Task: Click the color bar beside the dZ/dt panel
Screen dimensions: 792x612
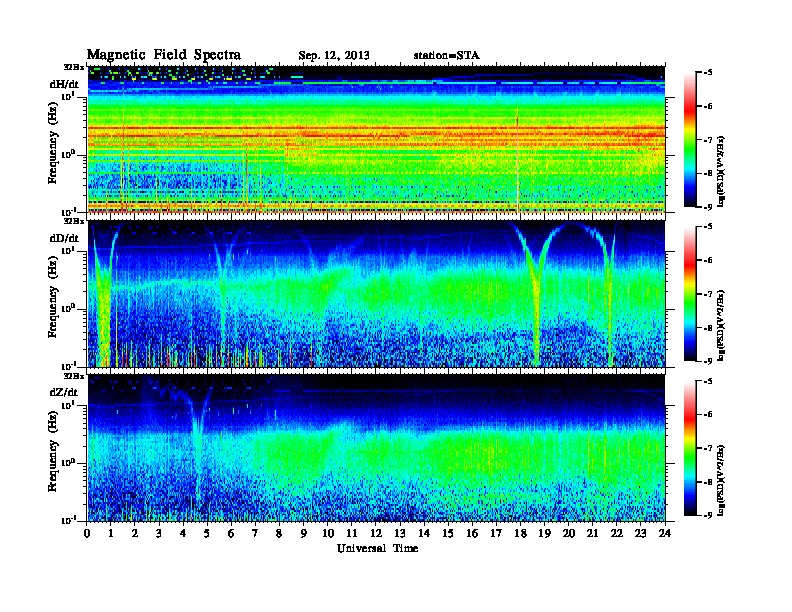Action: click(690, 448)
